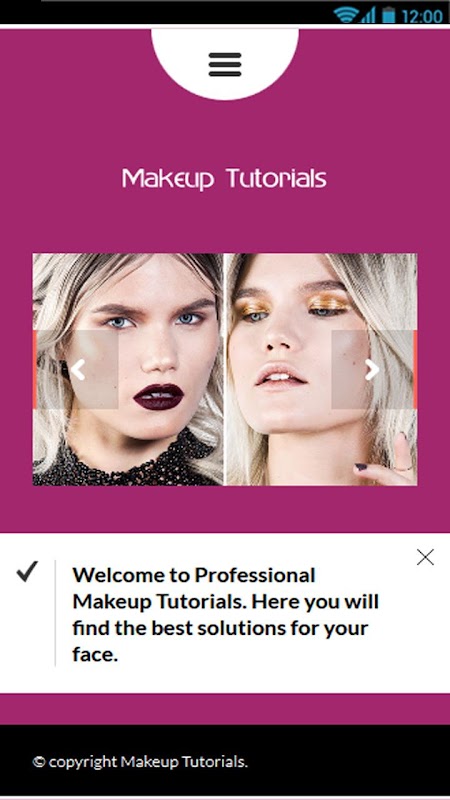Click the red strip at carousel's left edge
450x800 pixels.
coord(35,369)
